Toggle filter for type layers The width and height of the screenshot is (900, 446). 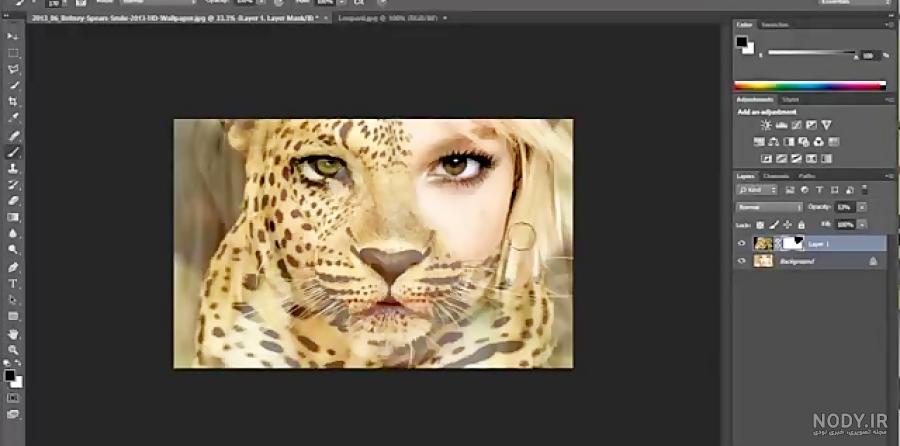click(819, 190)
